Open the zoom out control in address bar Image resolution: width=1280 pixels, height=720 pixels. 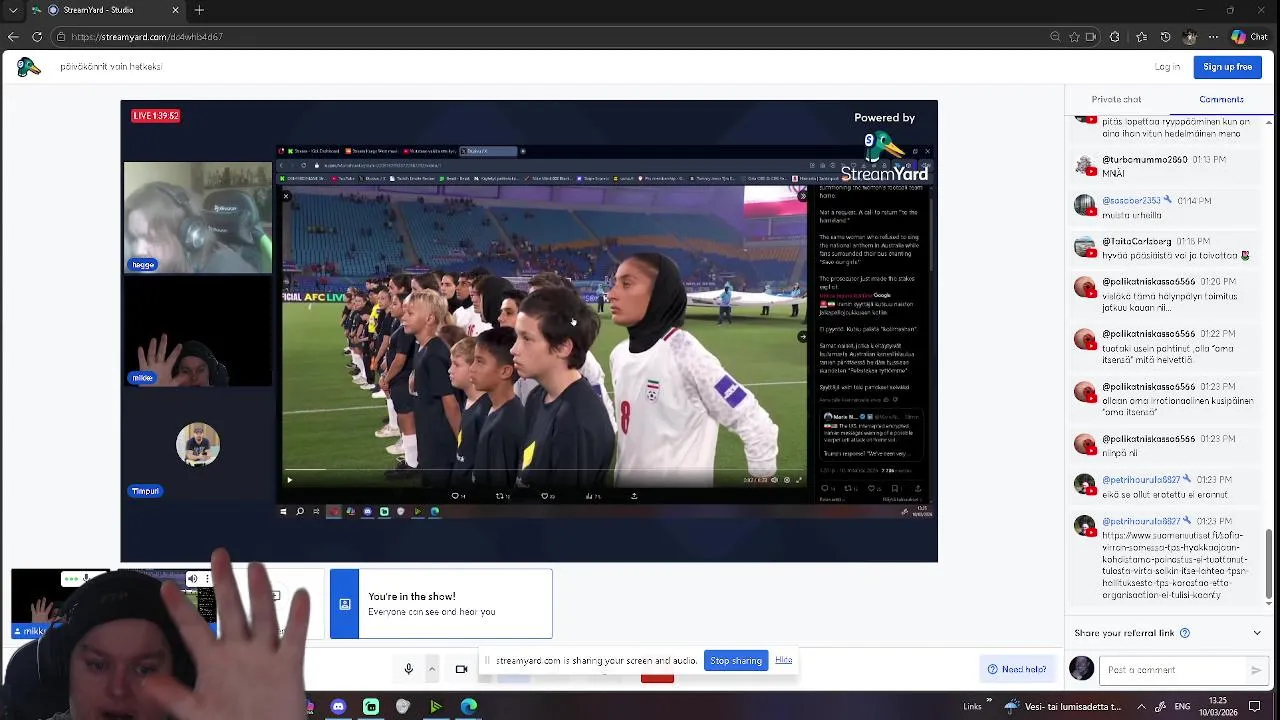1055,37
